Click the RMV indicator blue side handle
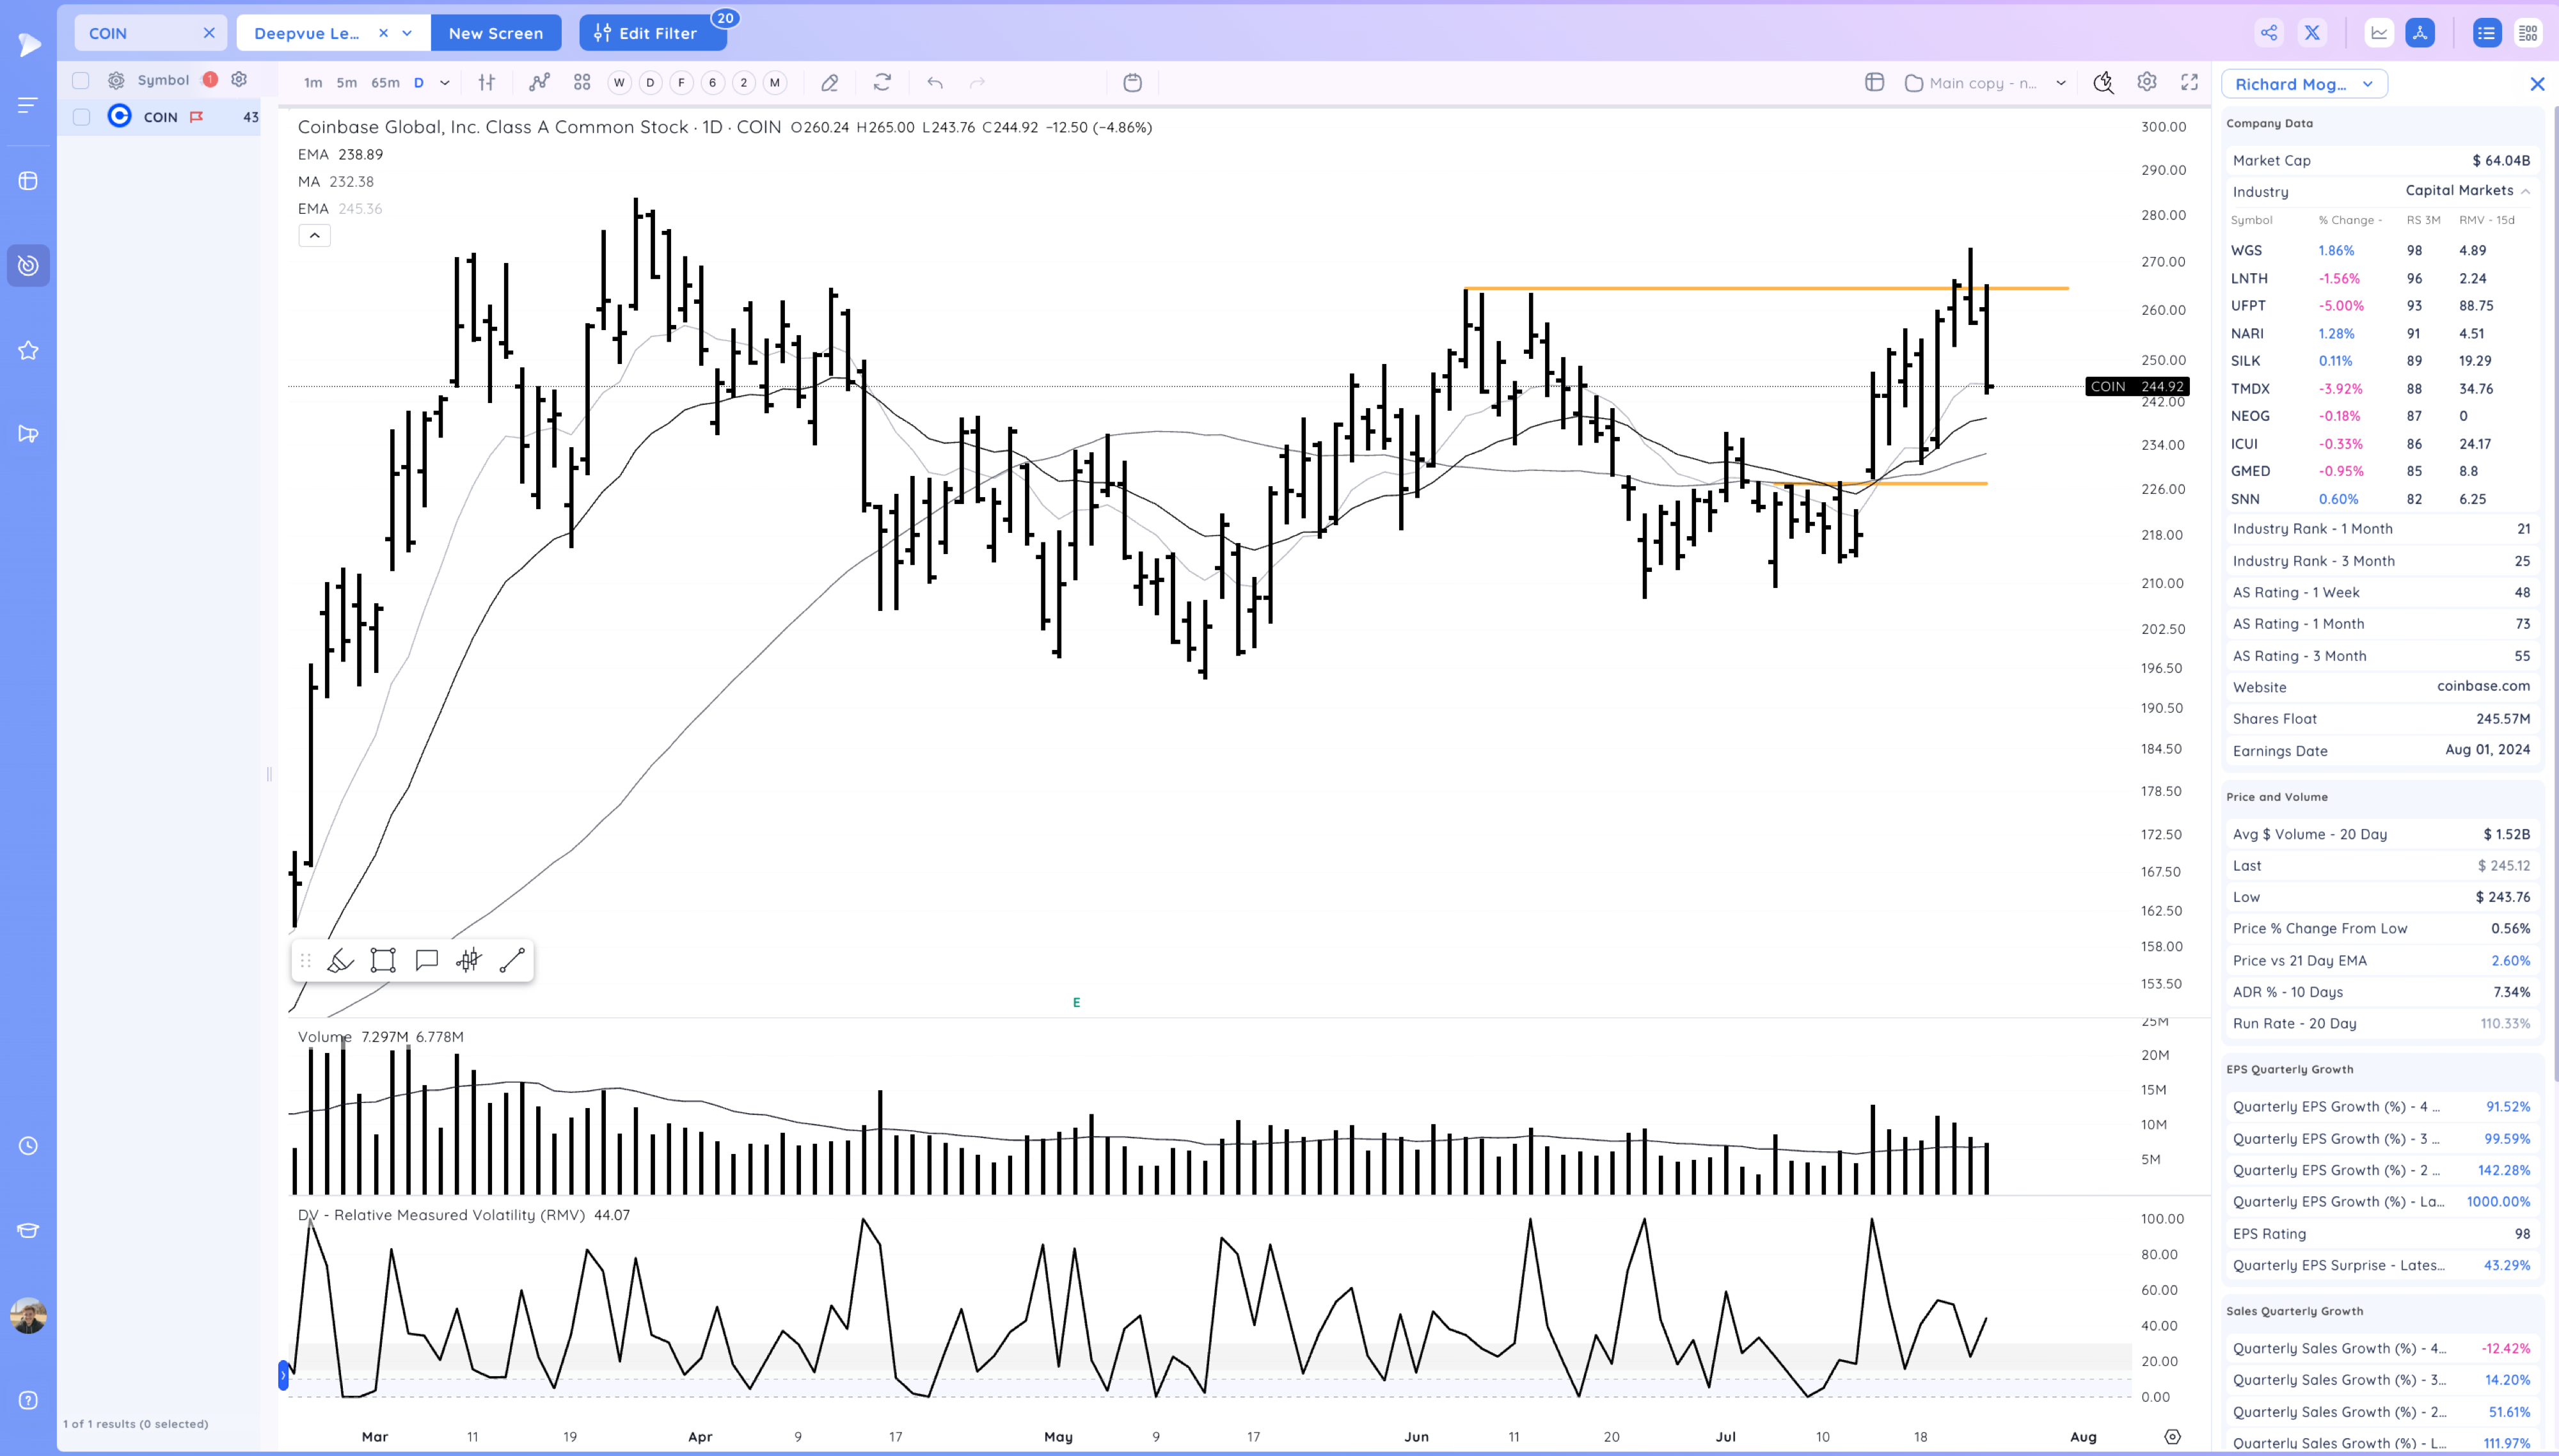2559x1456 pixels. (x=283, y=1377)
